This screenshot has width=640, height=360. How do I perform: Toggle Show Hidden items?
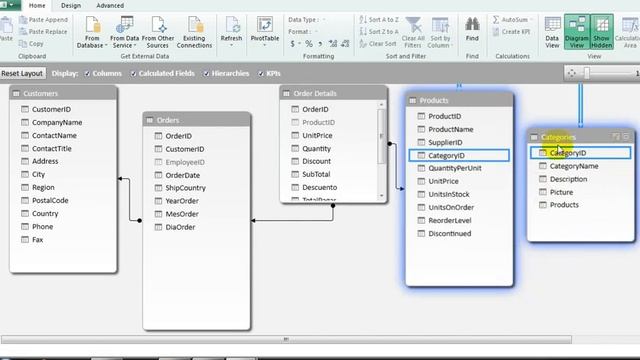602,32
